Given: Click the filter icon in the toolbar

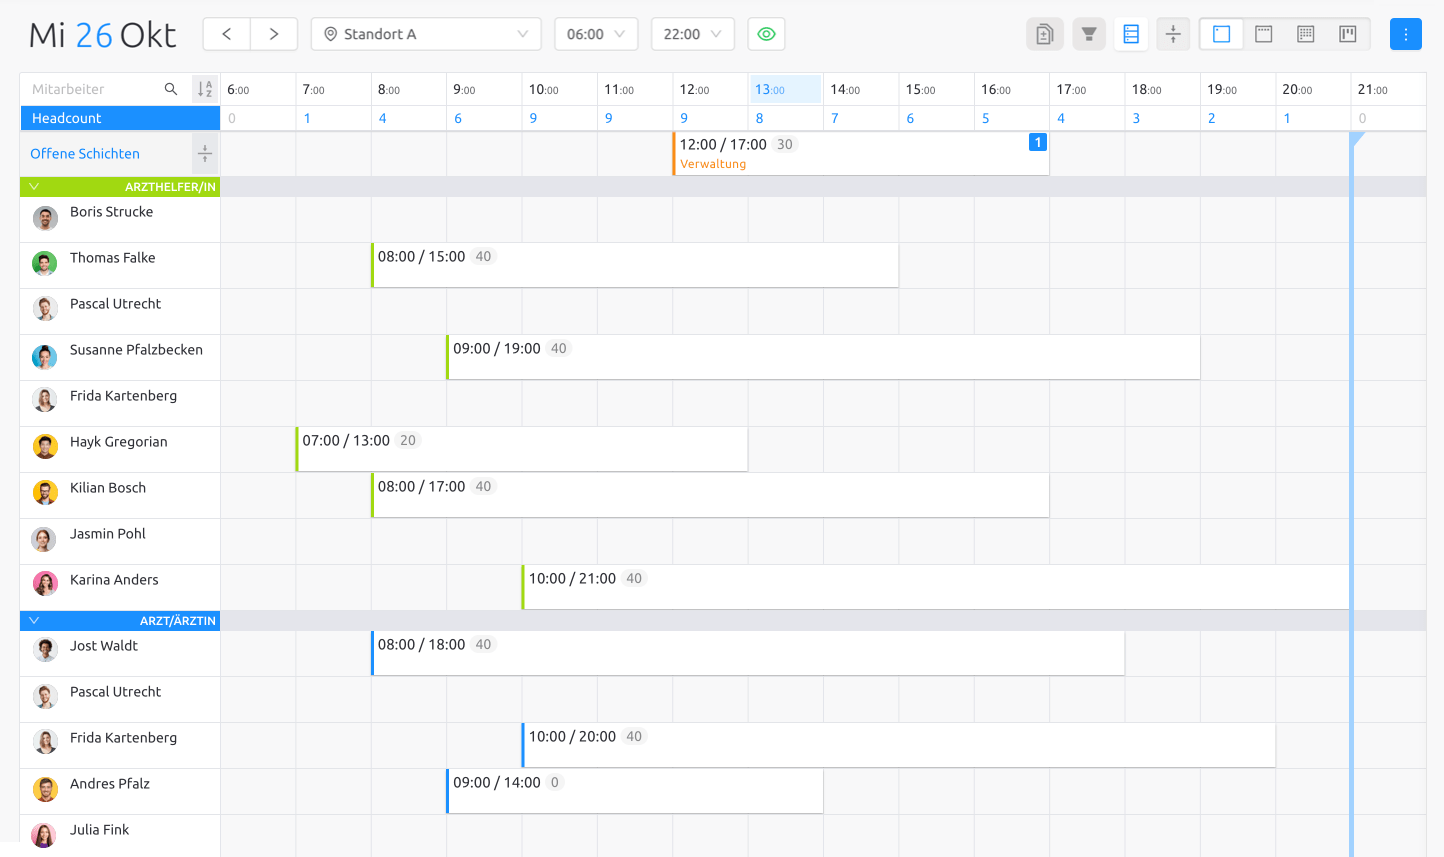Looking at the screenshot, I should coord(1089,33).
